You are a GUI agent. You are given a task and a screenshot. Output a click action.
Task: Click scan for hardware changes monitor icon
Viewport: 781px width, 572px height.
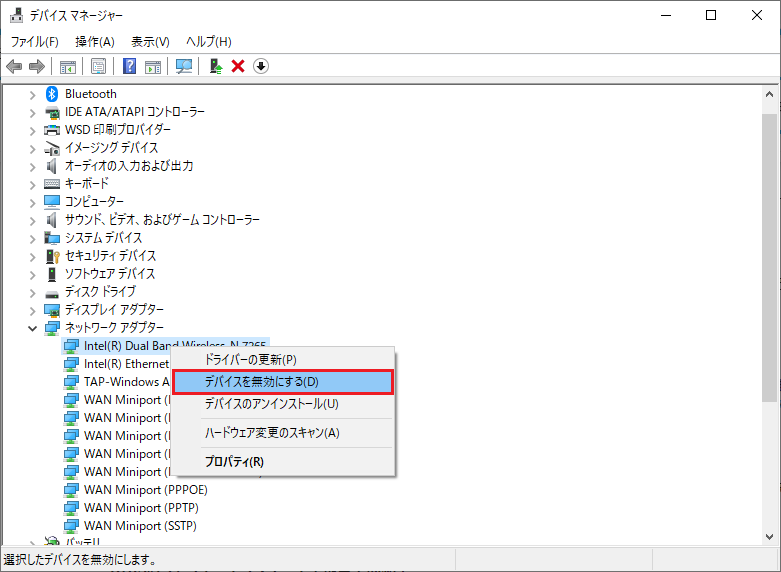click(x=184, y=66)
